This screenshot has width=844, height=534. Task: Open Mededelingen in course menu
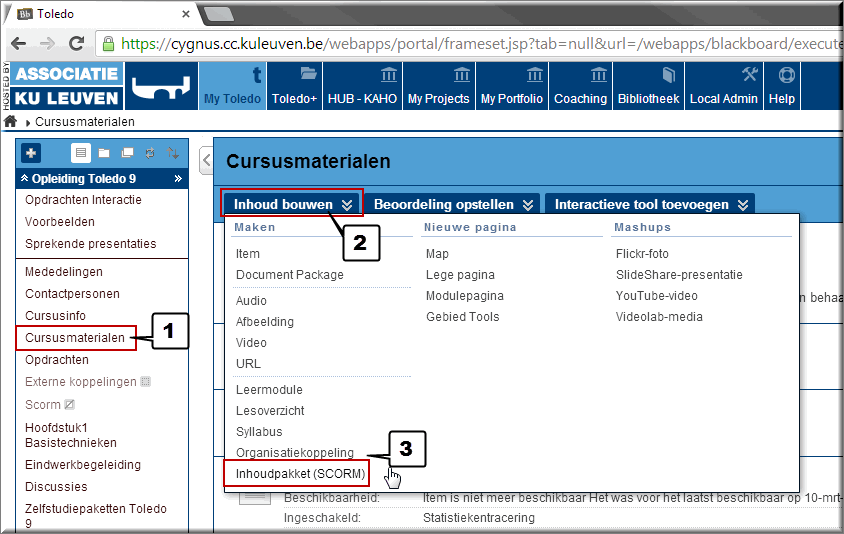[x=64, y=272]
